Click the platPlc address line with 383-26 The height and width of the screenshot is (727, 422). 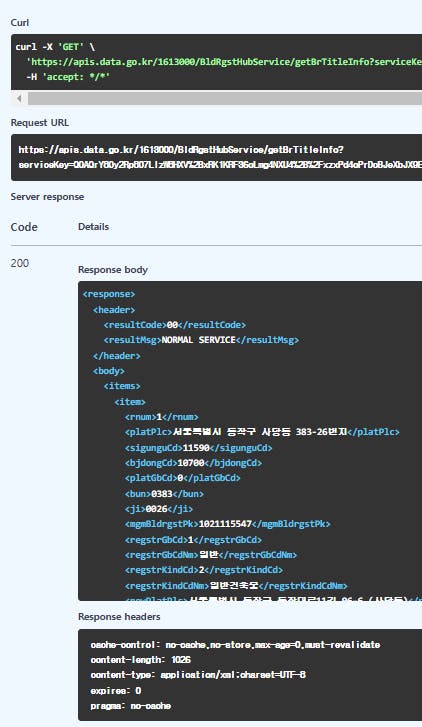pos(262,432)
